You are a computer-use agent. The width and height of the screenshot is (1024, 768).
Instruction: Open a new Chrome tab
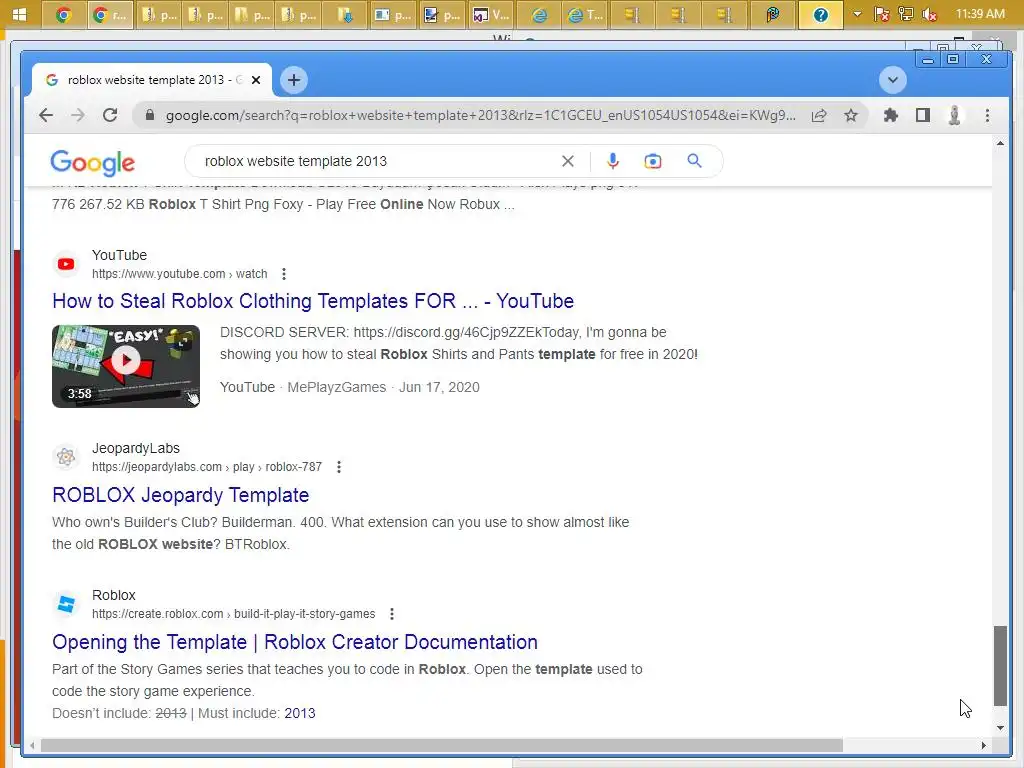(294, 80)
